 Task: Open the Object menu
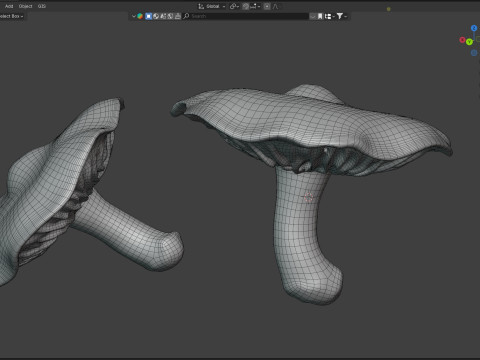click(25, 6)
